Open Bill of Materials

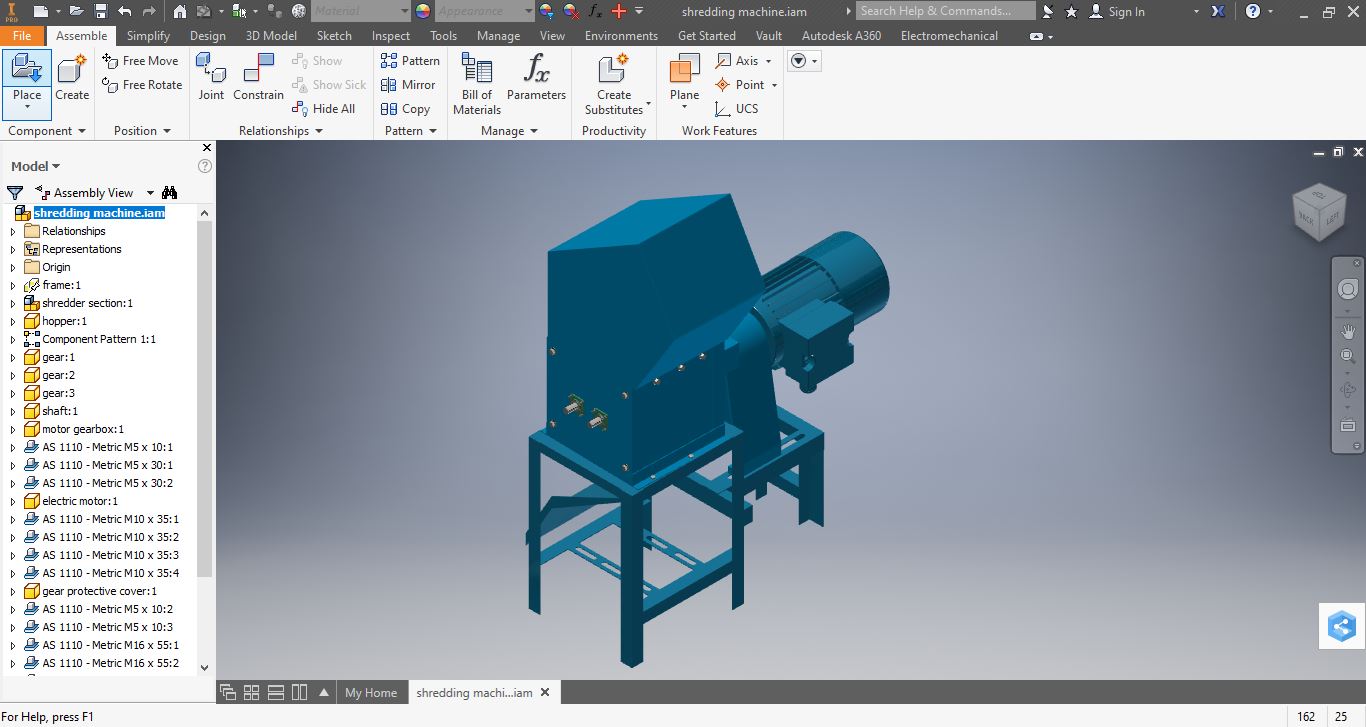[477, 84]
